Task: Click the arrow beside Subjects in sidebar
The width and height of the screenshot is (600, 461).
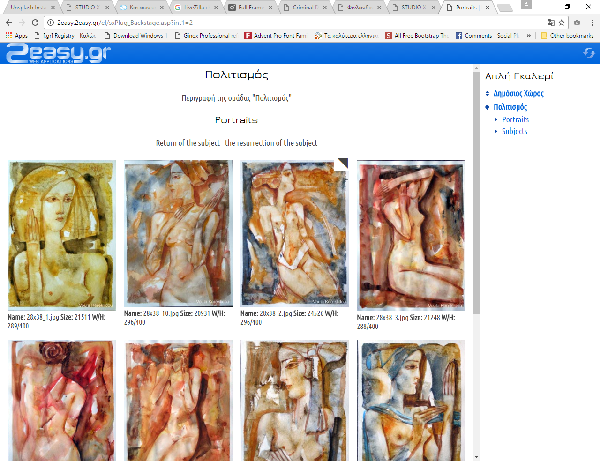Action: pos(496,131)
